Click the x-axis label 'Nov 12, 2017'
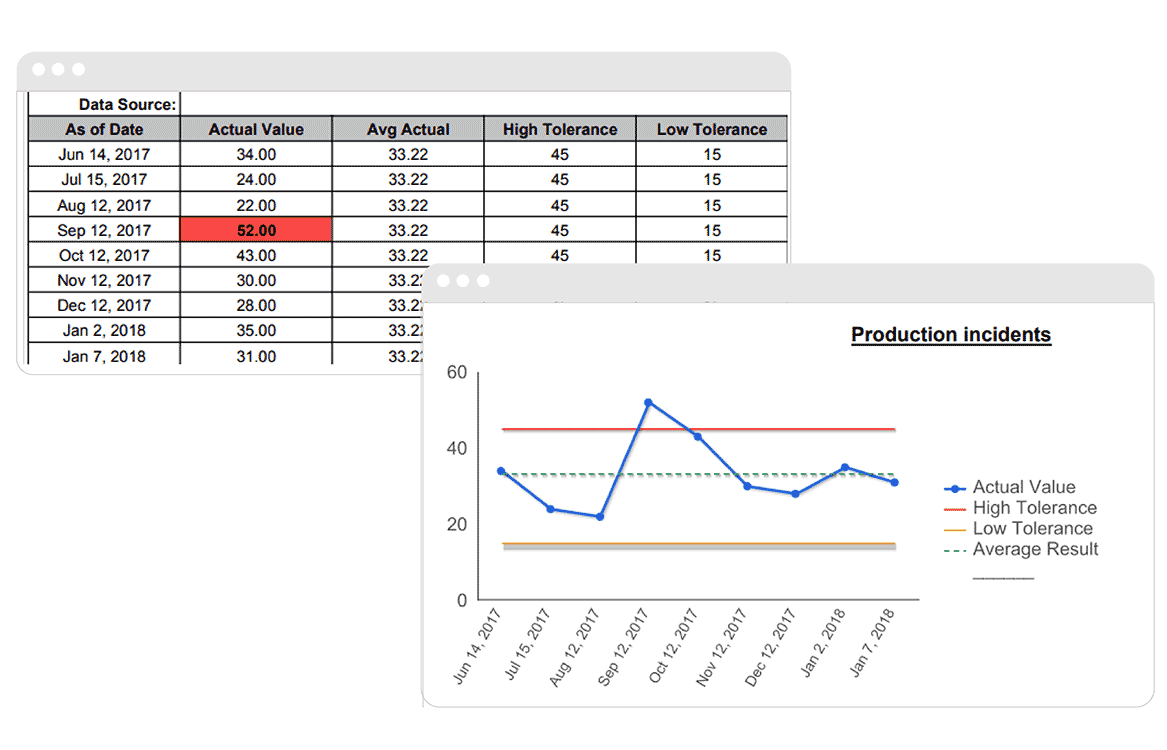 pos(720,647)
